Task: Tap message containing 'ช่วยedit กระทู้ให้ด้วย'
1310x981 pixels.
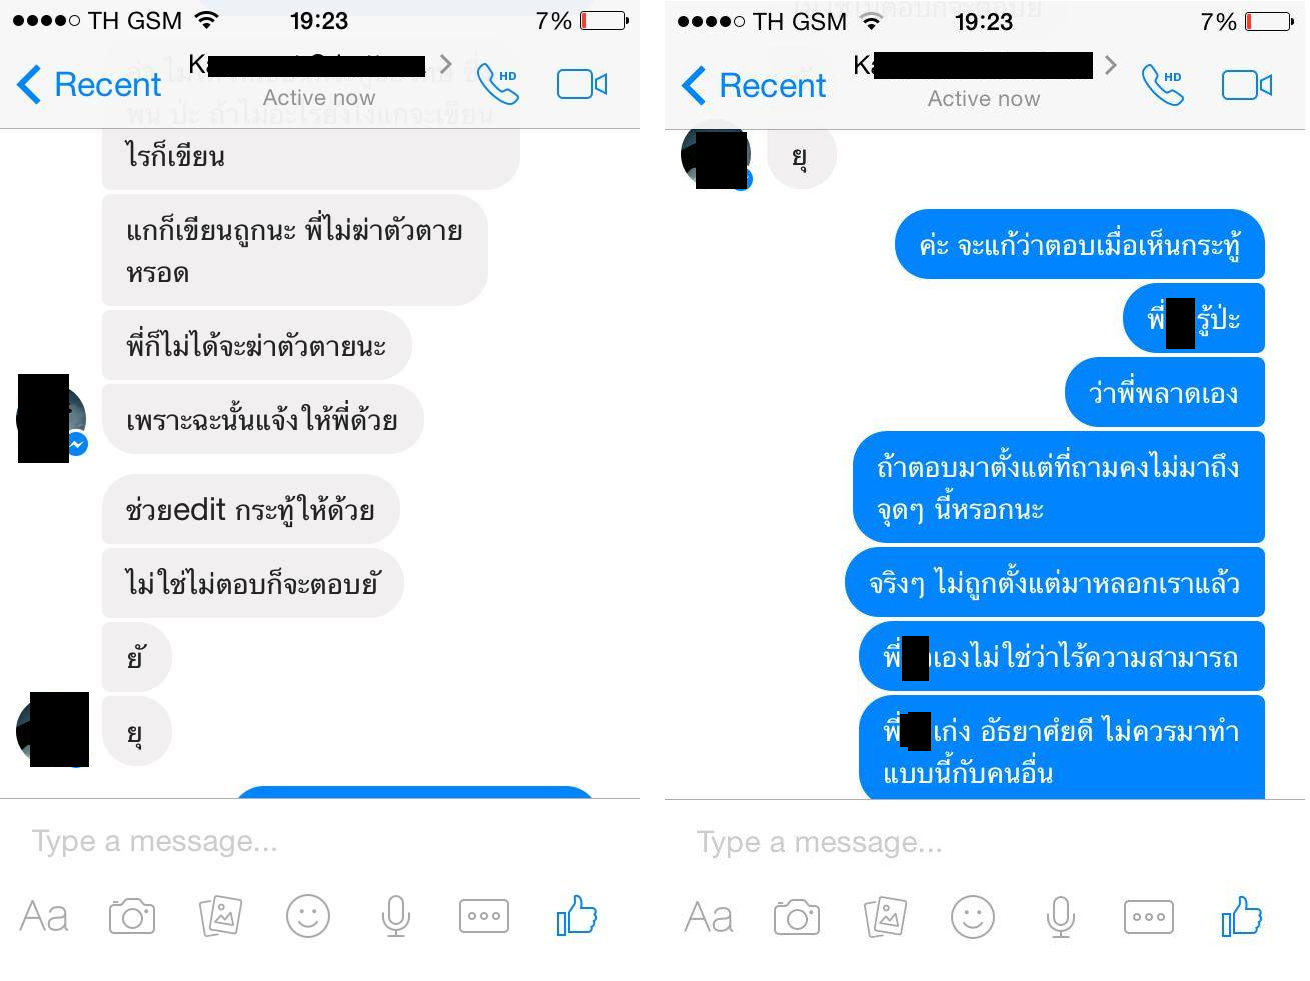Action: click(250, 510)
